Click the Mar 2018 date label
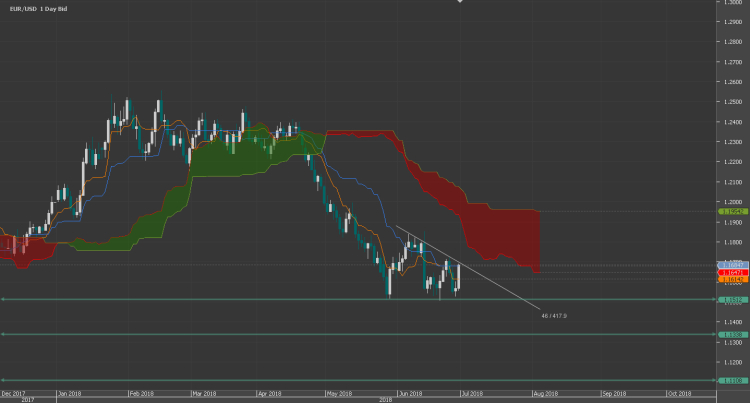 (x=204, y=394)
